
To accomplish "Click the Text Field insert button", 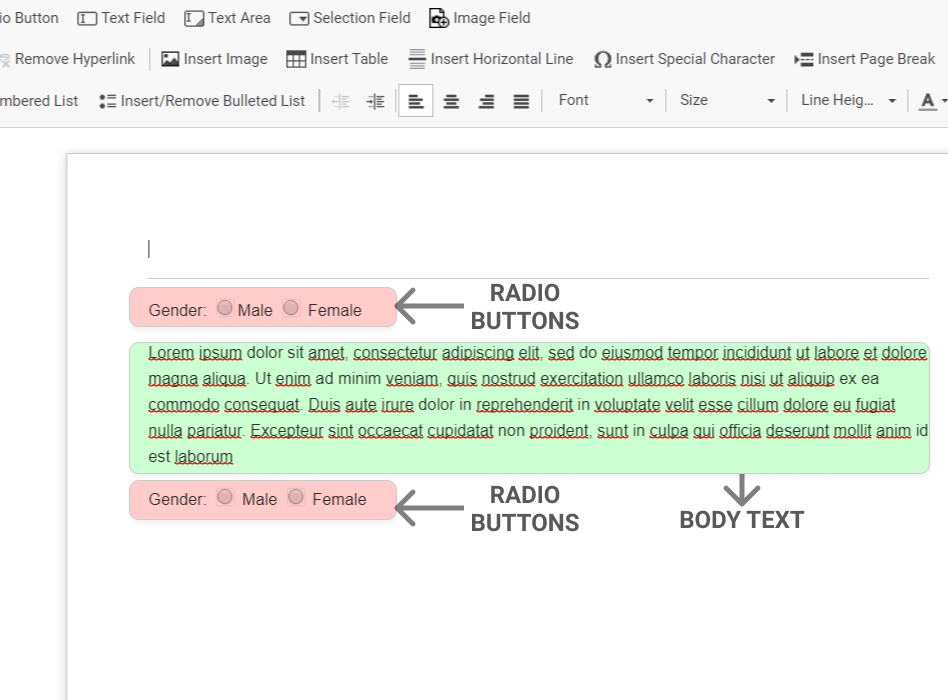I will pos(121,18).
